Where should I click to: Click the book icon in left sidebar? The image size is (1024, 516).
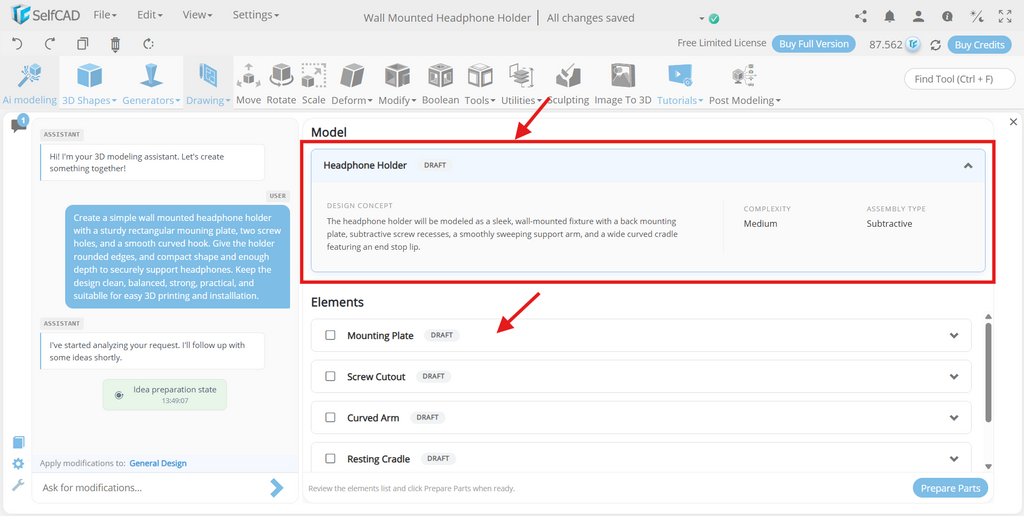point(18,442)
